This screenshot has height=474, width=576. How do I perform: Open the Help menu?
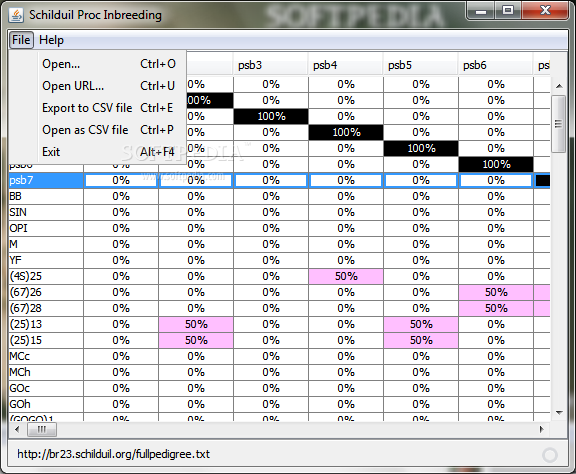51,40
